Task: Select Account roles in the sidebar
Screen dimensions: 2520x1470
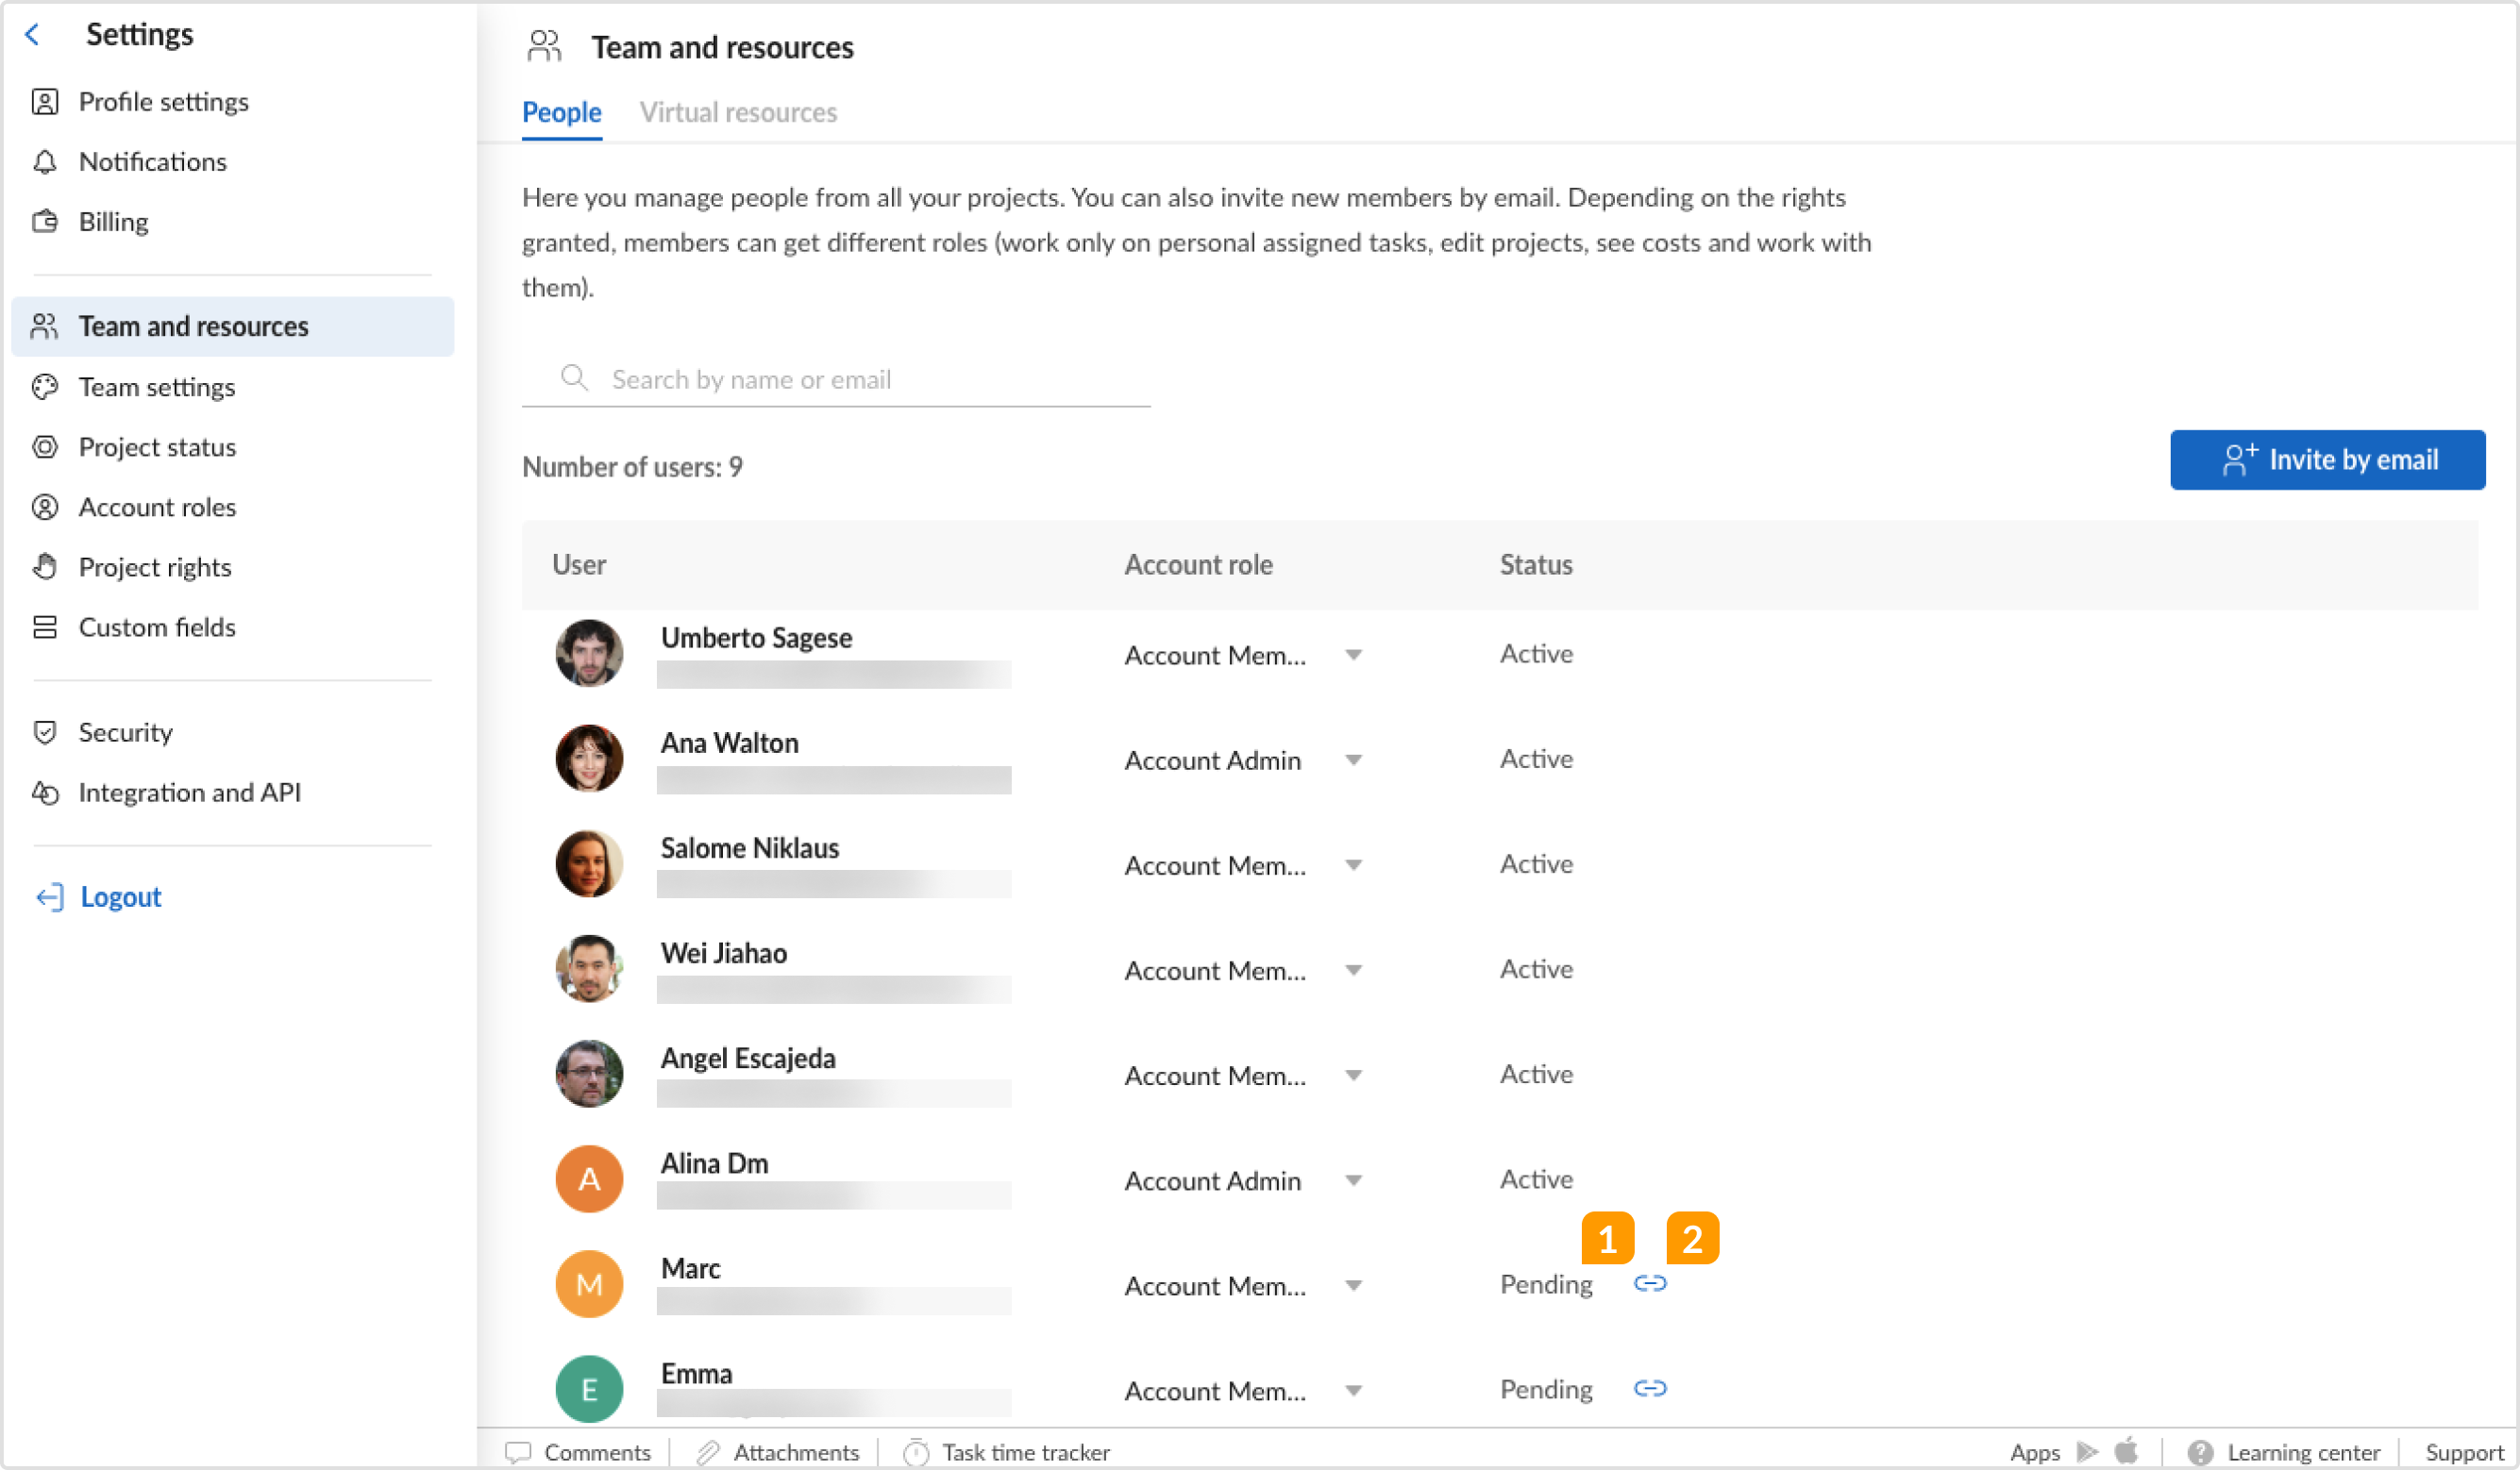Action: (x=157, y=507)
